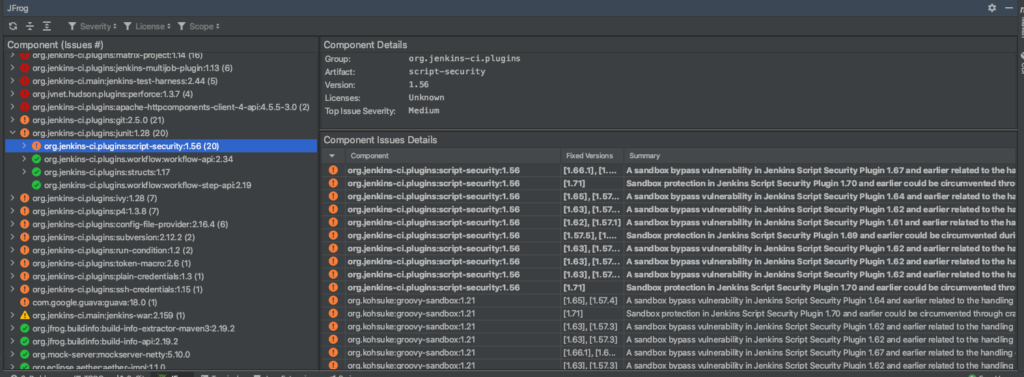Click the Version value 1.56

coord(418,84)
